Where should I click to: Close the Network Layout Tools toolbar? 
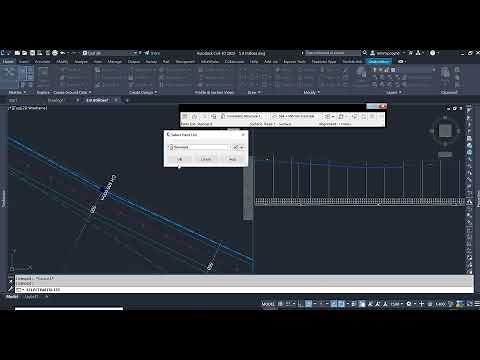click(x=383, y=106)
